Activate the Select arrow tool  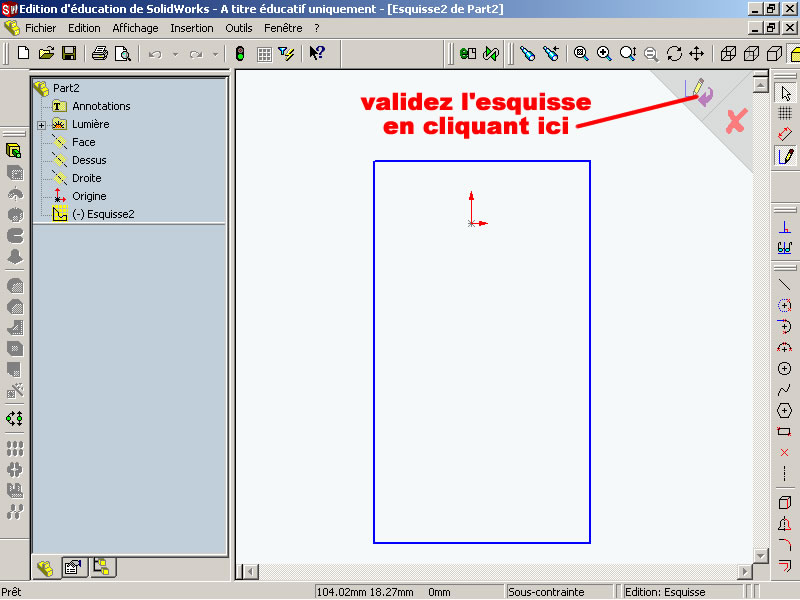[785, 92]
